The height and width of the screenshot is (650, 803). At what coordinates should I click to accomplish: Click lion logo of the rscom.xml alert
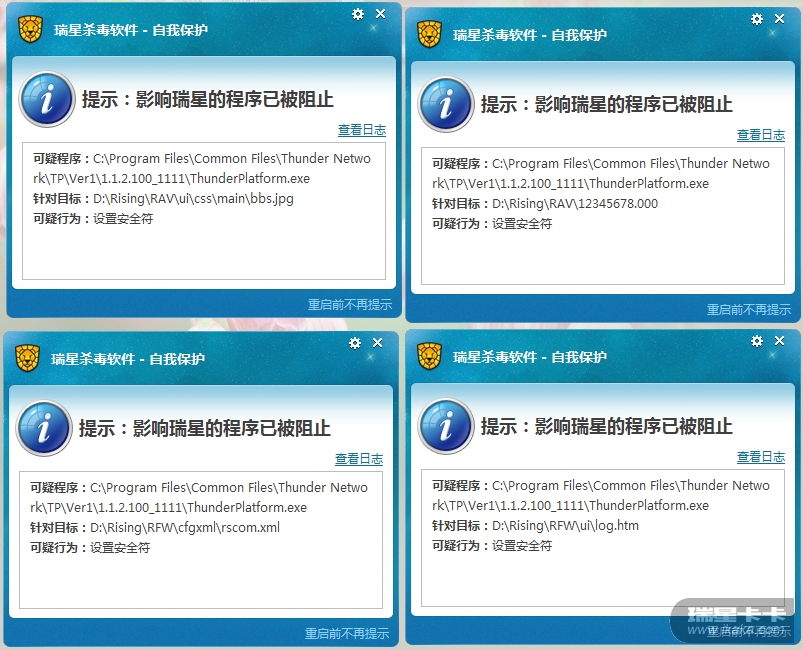(27, 359)
